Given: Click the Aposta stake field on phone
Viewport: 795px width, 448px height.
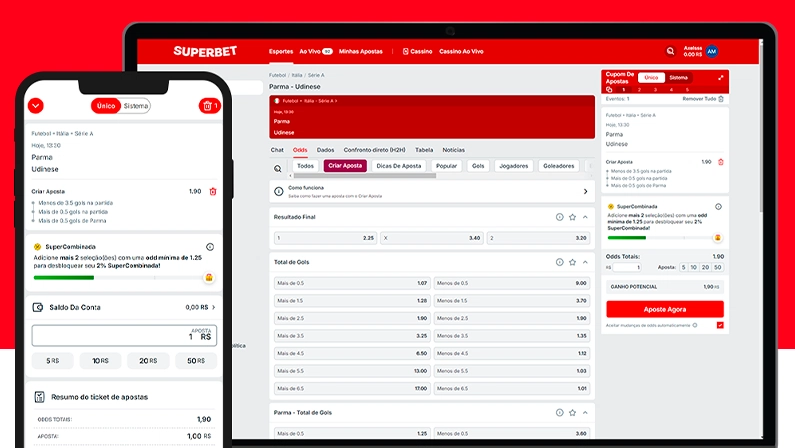Looking at the screenshot, I should pyautogui.click(x=124, y=335).
